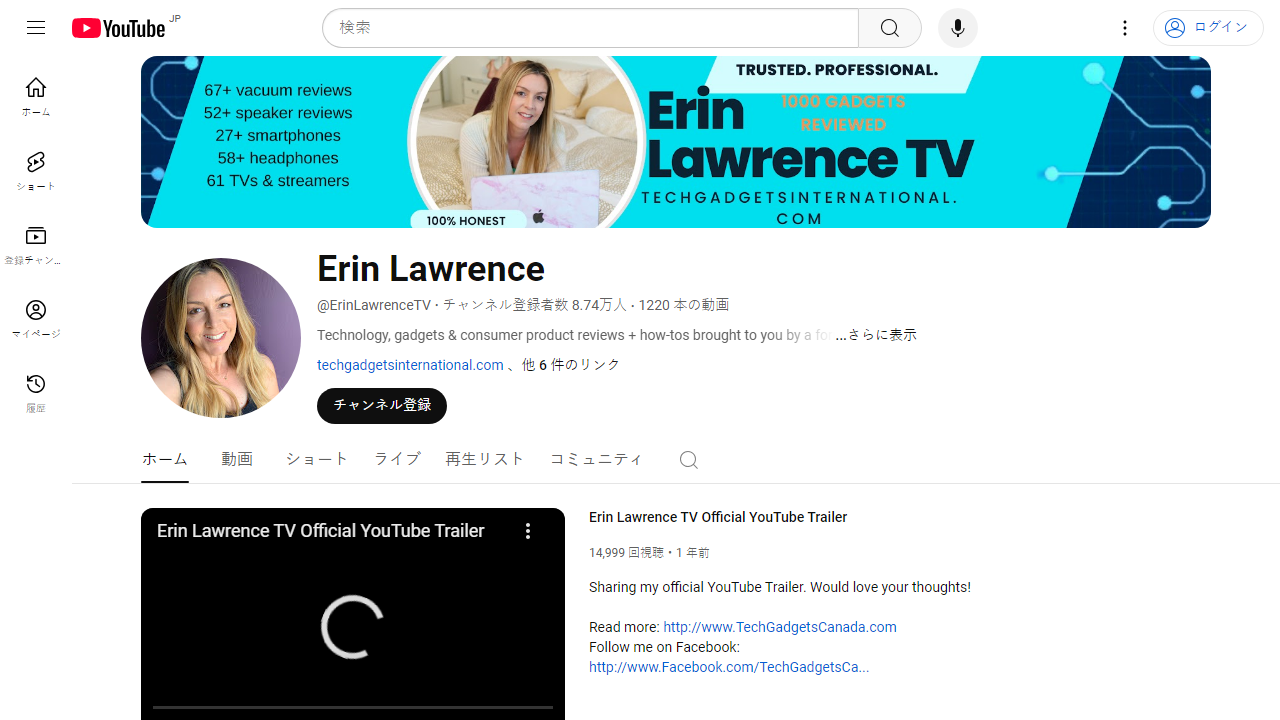Select the ホーム channel tab
Viewport: 1280px width, 720px height.
click(x=165, y=459)
